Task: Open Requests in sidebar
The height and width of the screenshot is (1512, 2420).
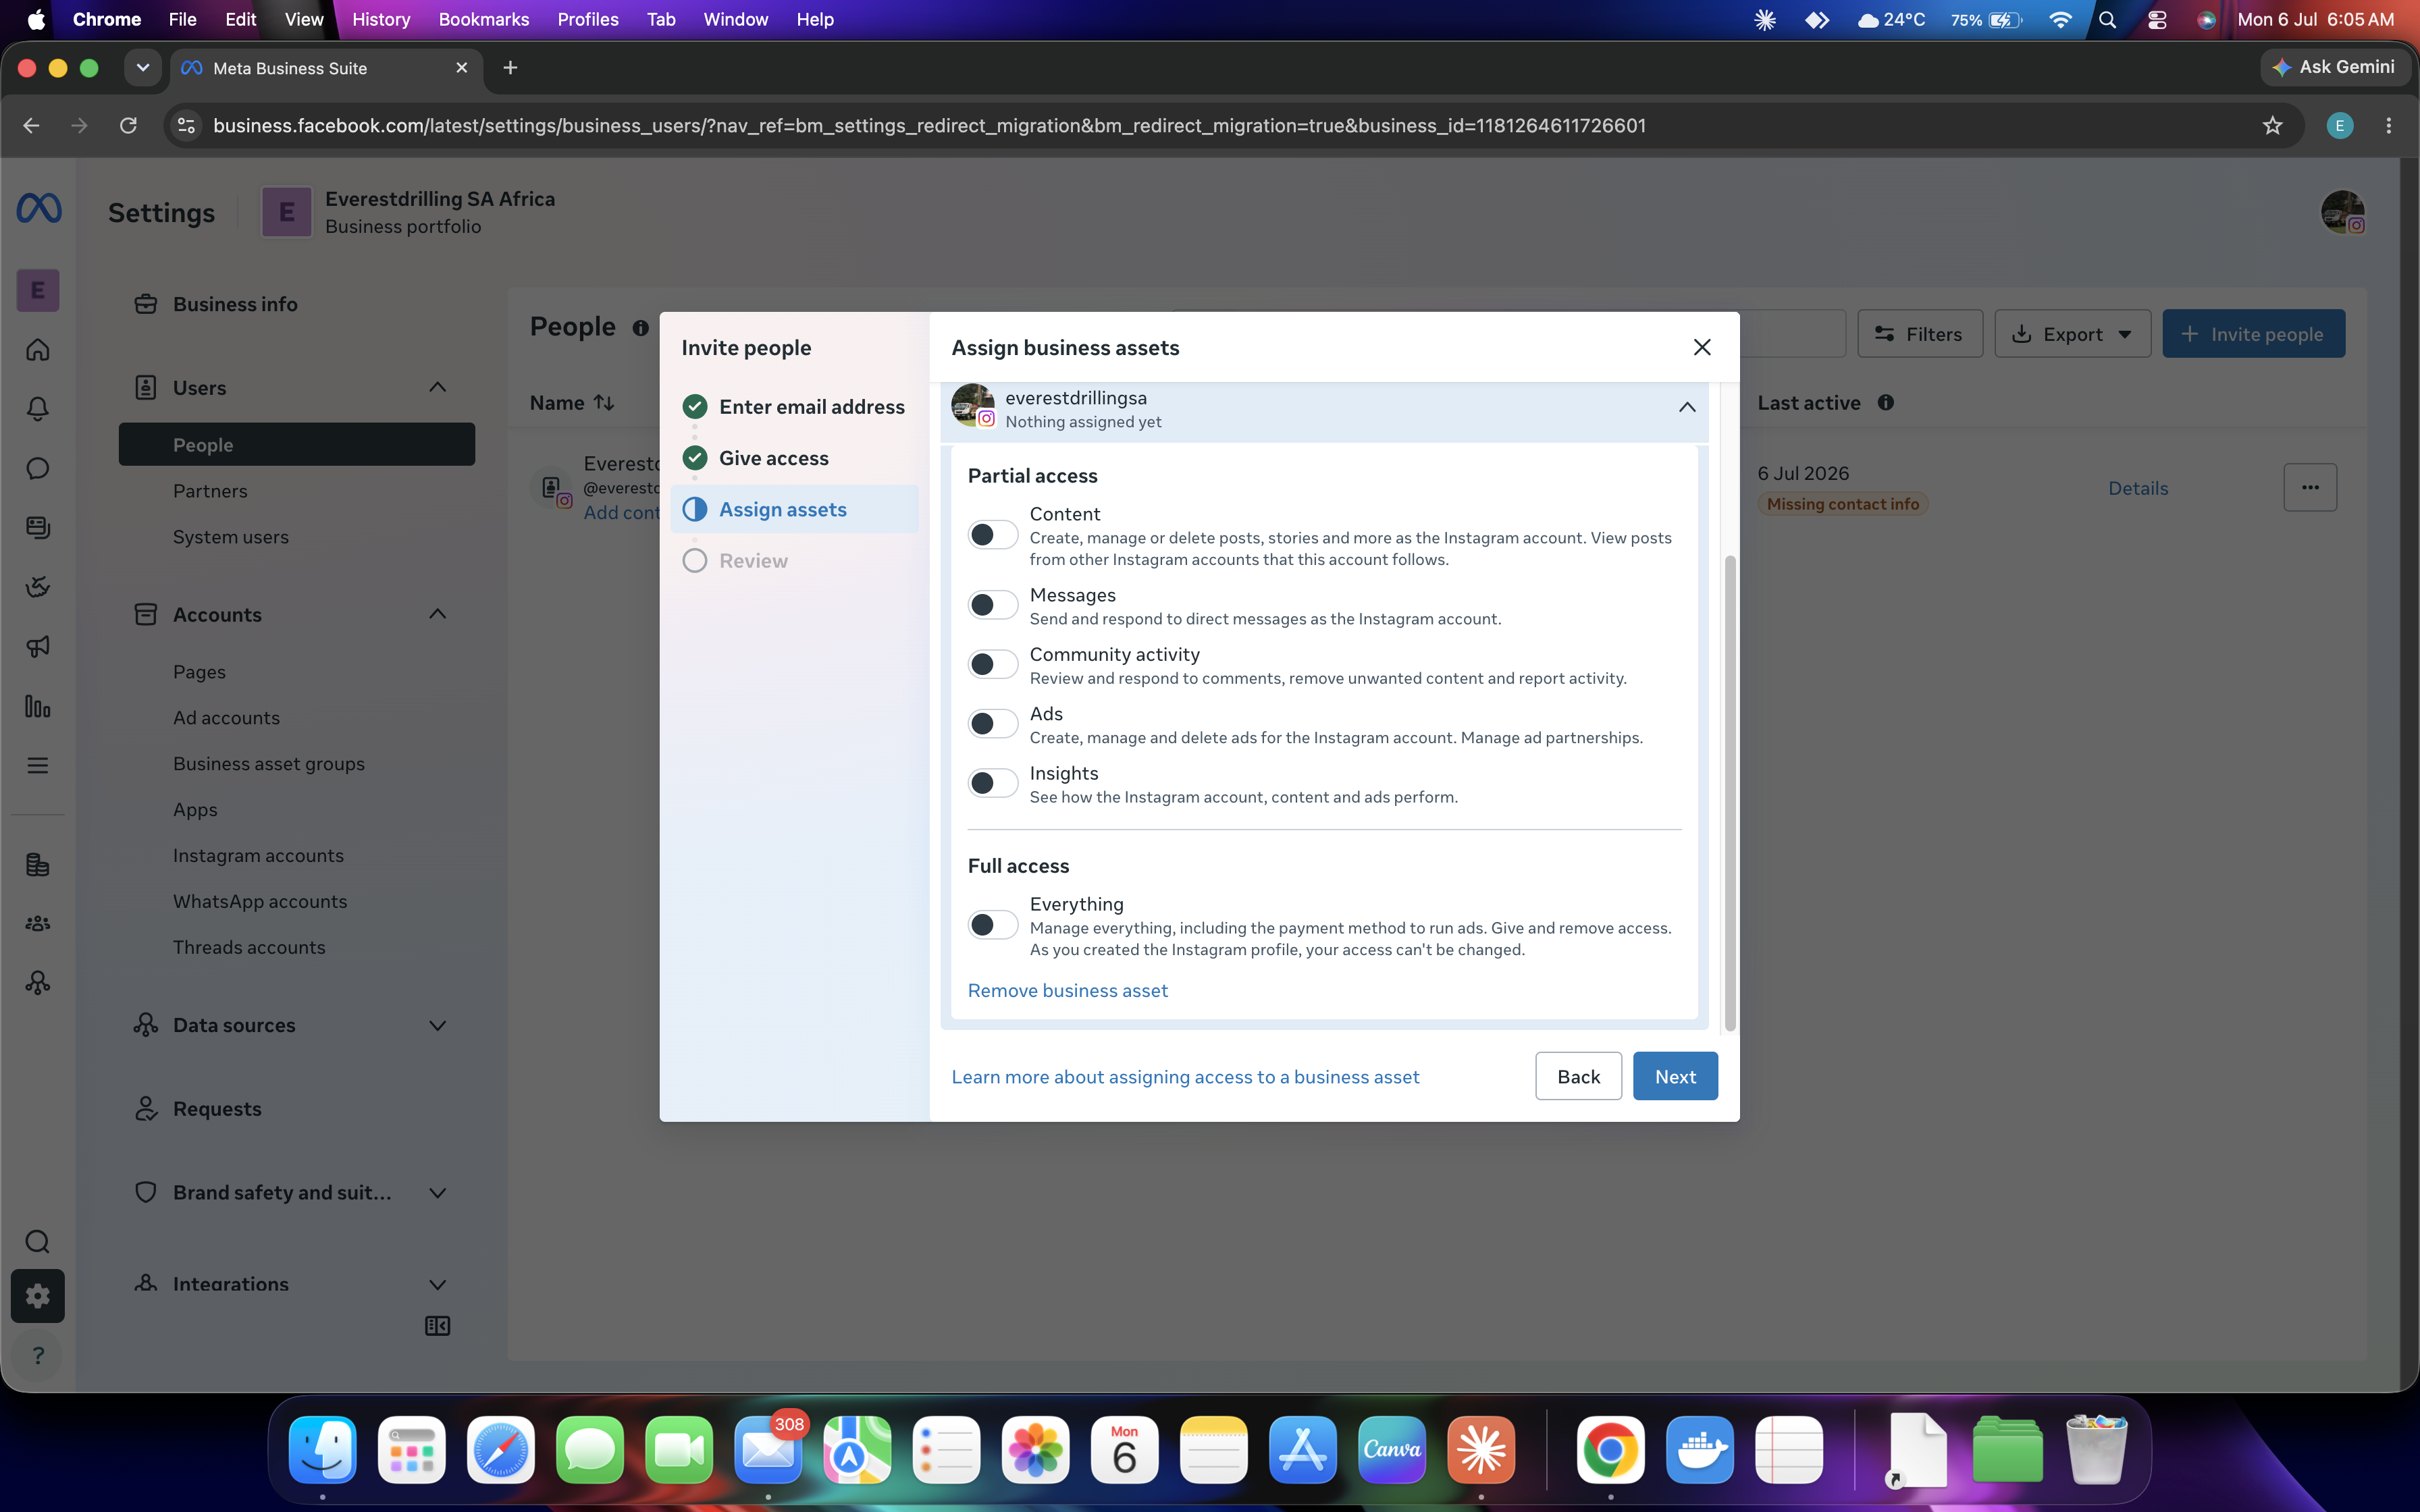Action: pos(217,1108)
